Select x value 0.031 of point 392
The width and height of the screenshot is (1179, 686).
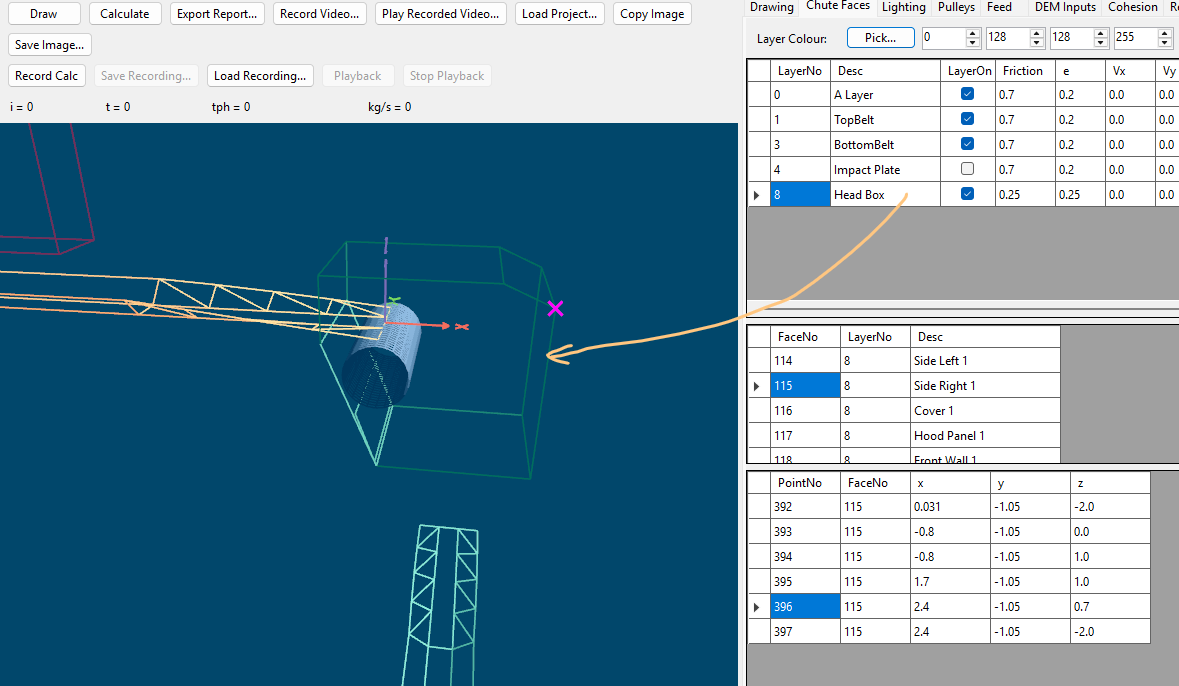pos(950,507)
